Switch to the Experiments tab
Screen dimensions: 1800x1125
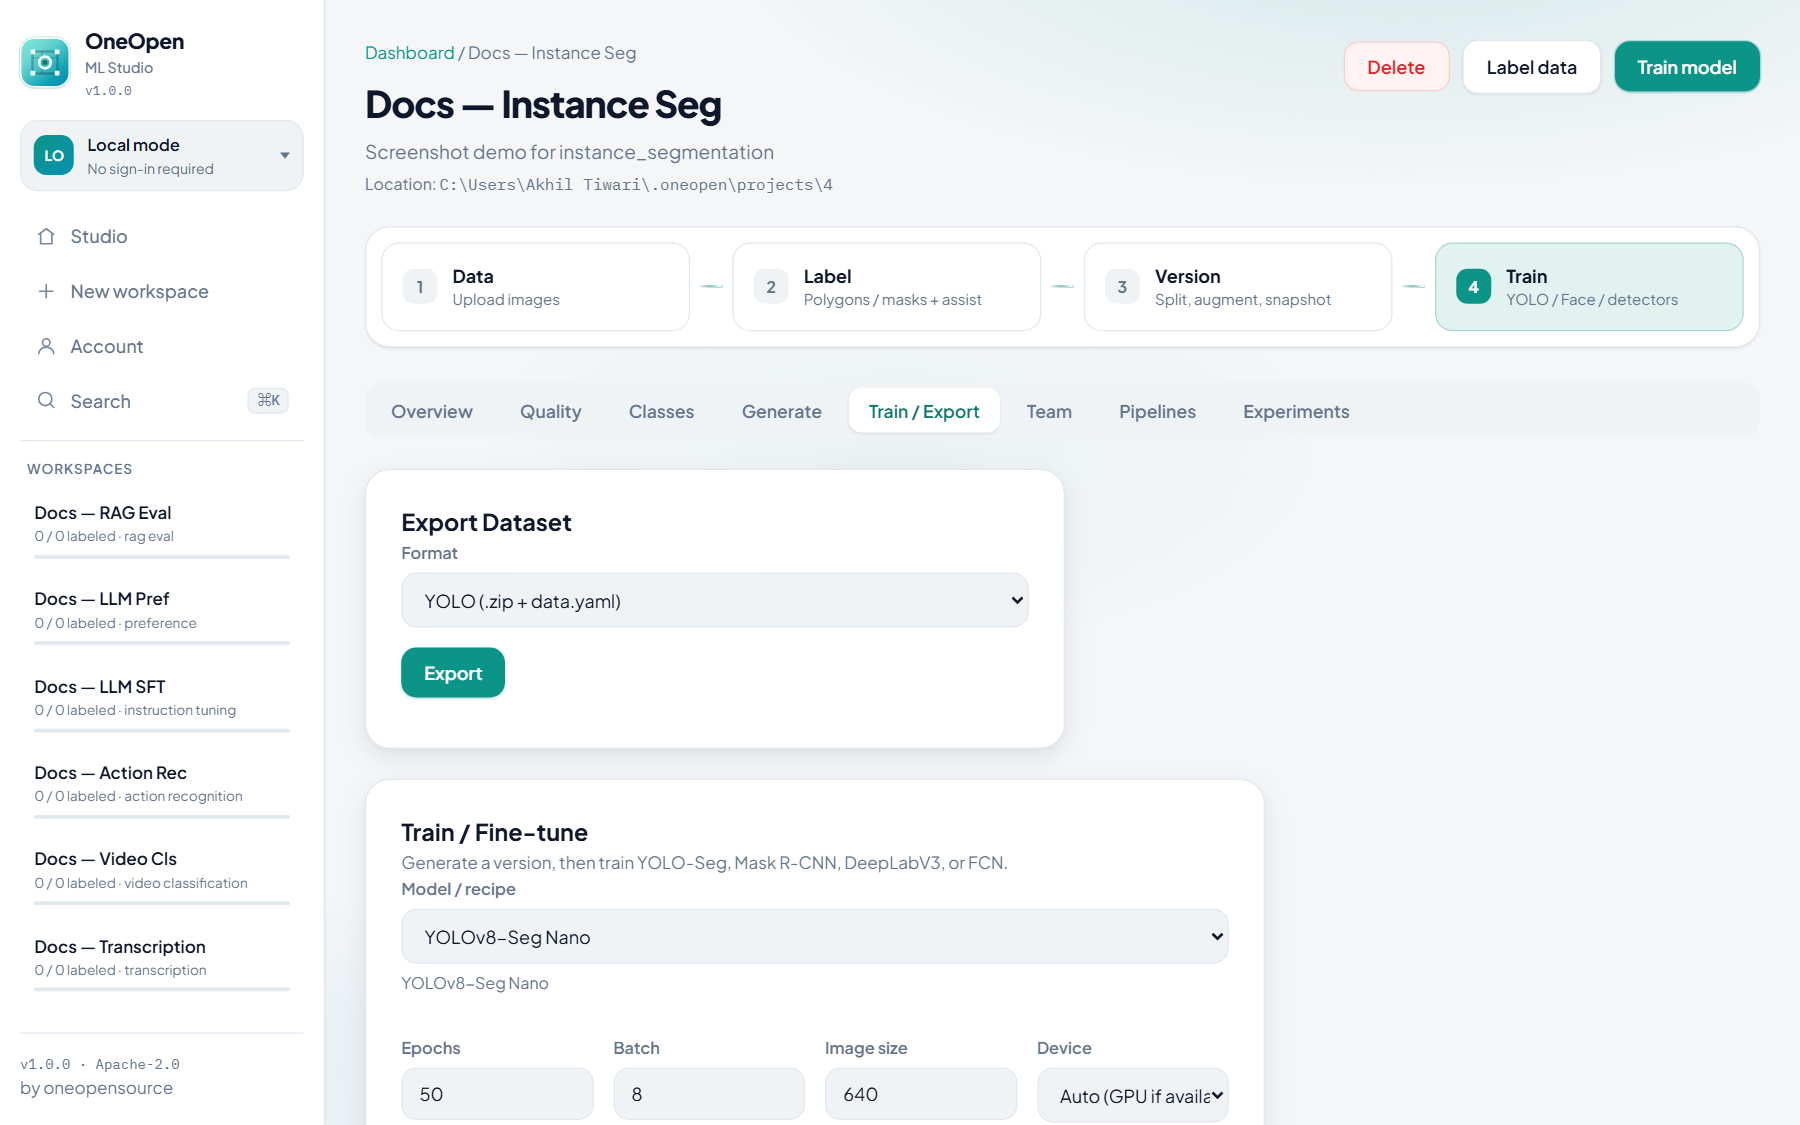click(x=1296, y=412)
